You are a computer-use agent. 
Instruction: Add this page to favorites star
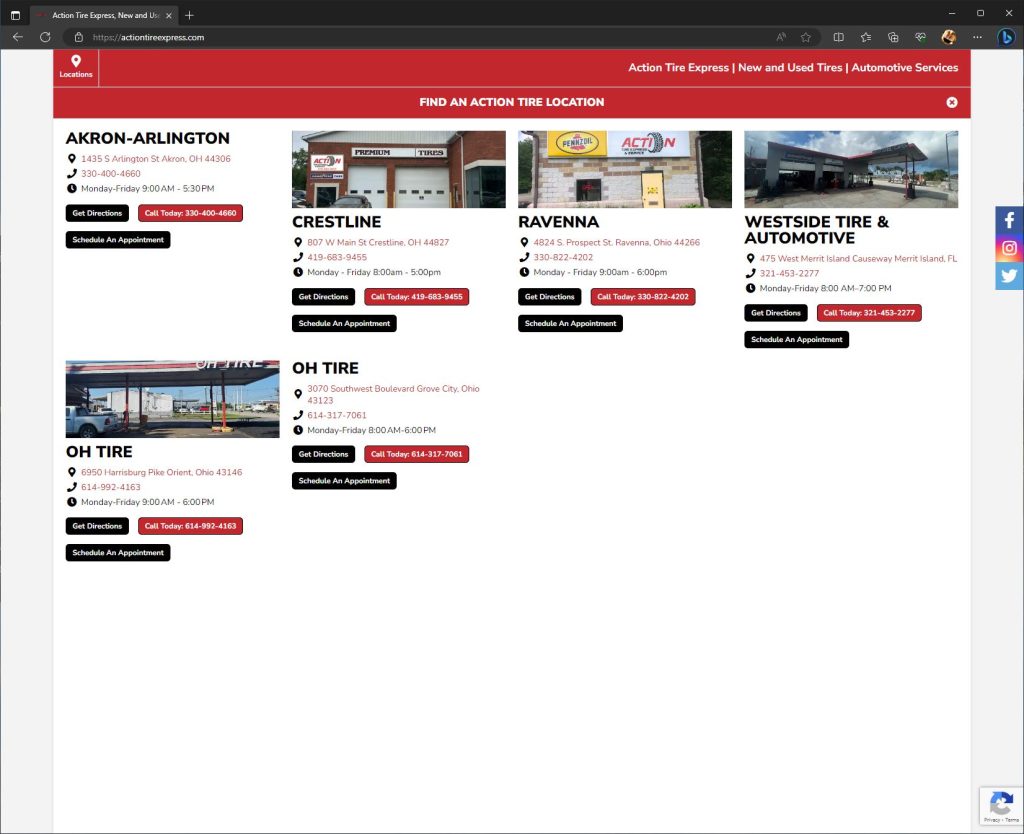click(x=805, y=37)
